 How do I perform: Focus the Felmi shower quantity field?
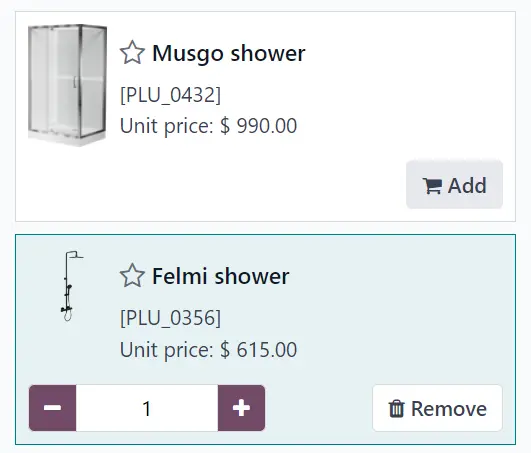click(x=147, y=408)
